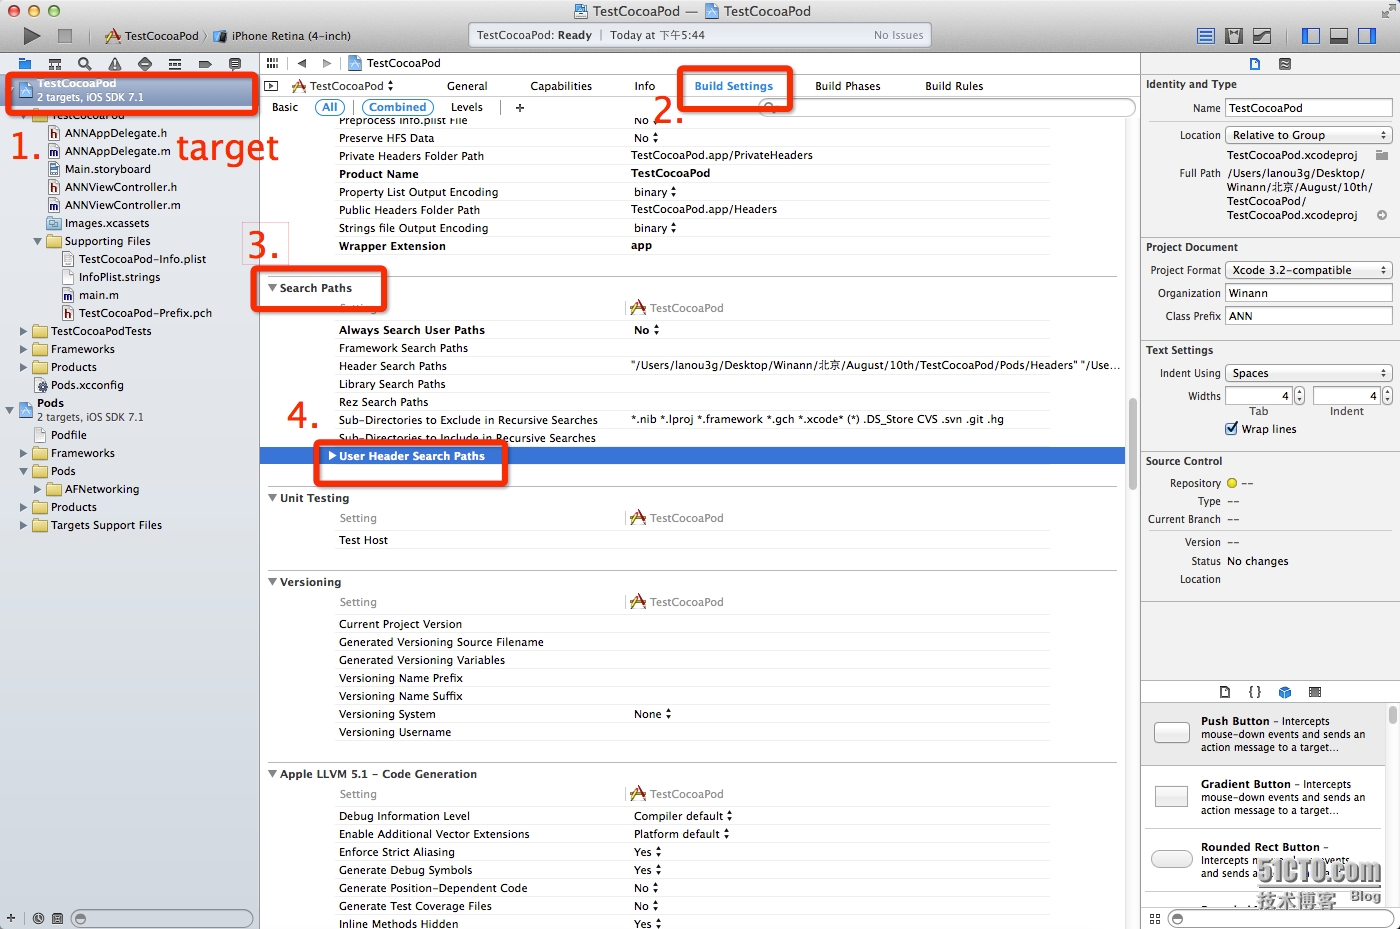Open the Log navigator speech icon
Screen dimensions: 1400x929
coord(235,63)
